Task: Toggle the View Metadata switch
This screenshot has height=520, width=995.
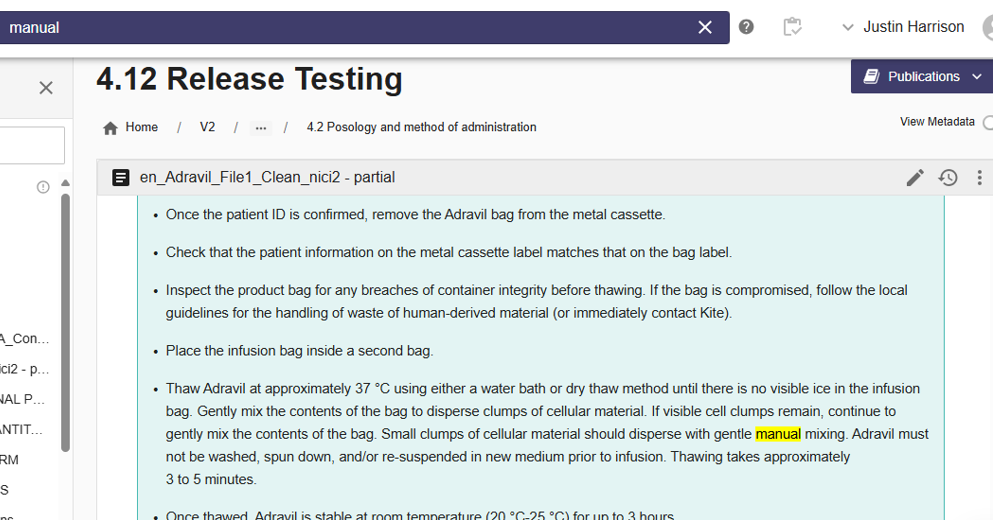Action: coord(988,122)
